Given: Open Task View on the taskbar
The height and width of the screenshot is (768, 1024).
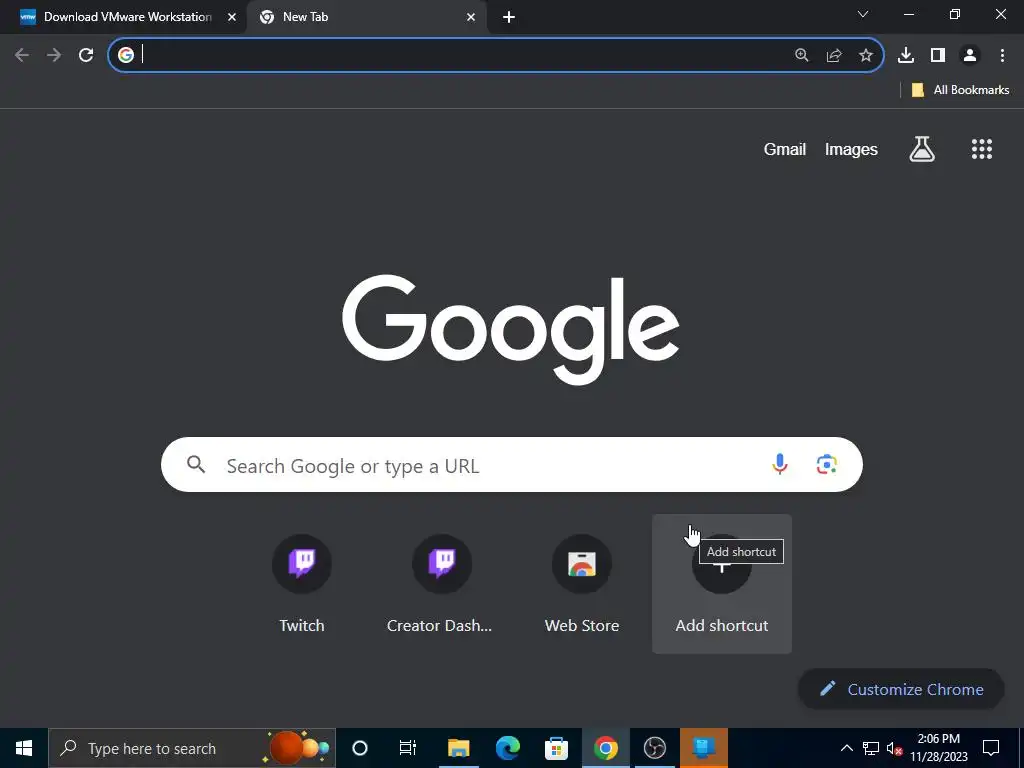Looking at the screenshot, I should [x=408, y=748].
